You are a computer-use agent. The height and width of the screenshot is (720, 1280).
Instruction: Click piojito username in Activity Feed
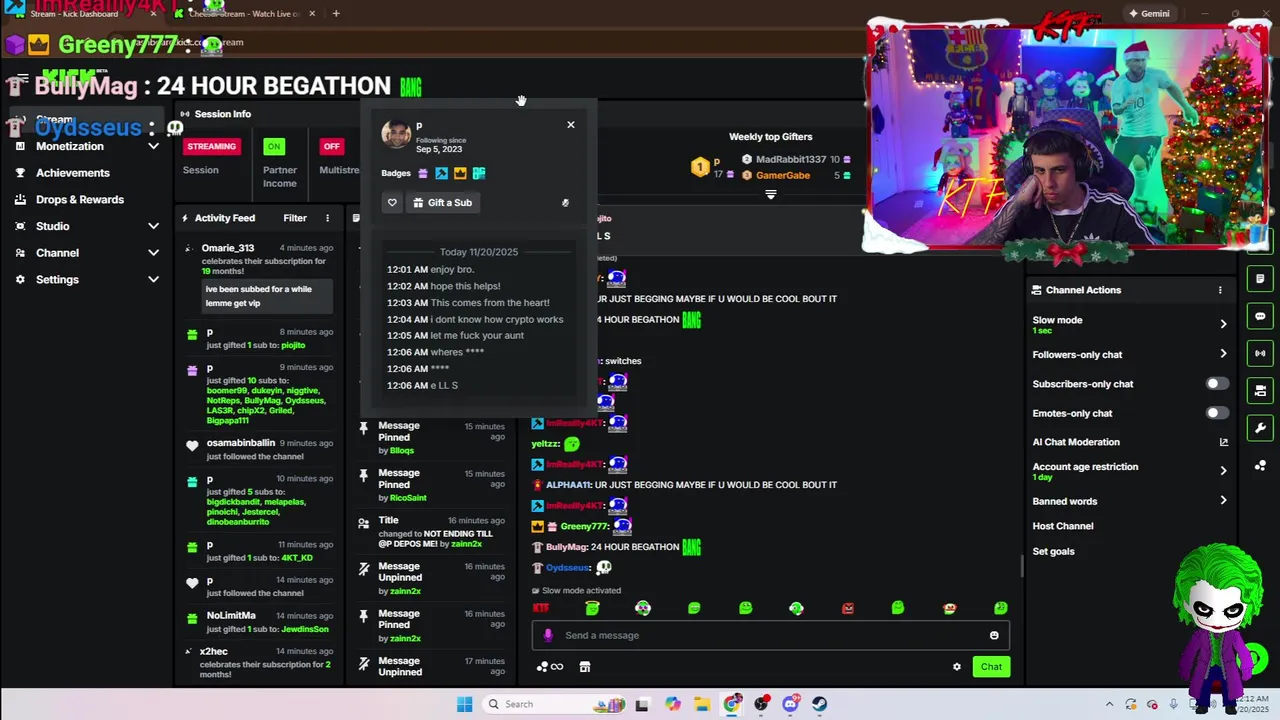click(x=293, y=345)
